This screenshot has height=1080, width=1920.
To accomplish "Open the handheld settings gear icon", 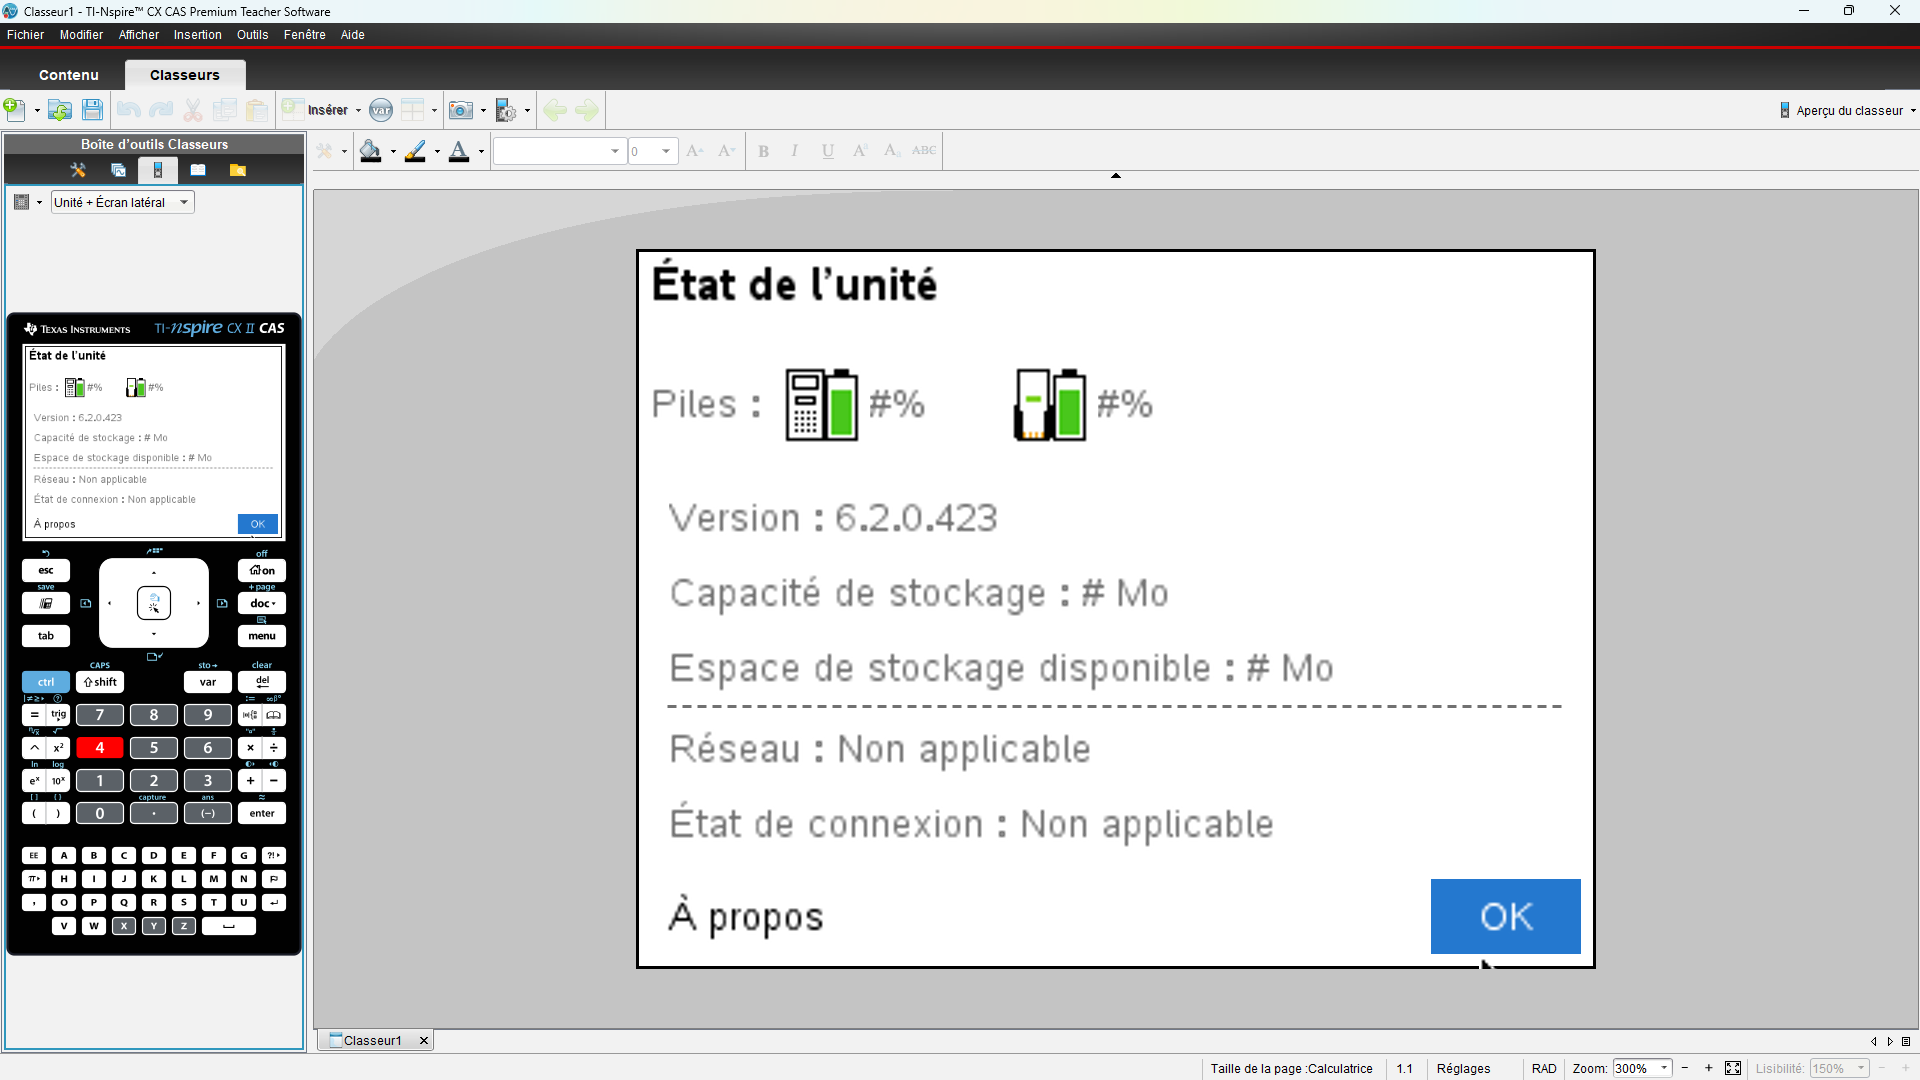I will 506,110.
